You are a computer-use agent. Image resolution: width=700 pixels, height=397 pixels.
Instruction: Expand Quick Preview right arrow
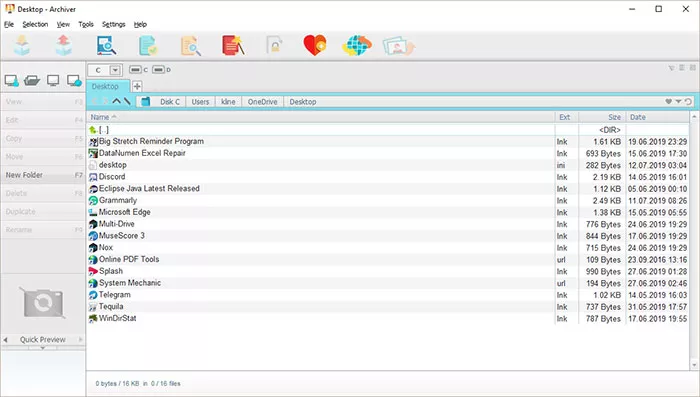point(81,339)
